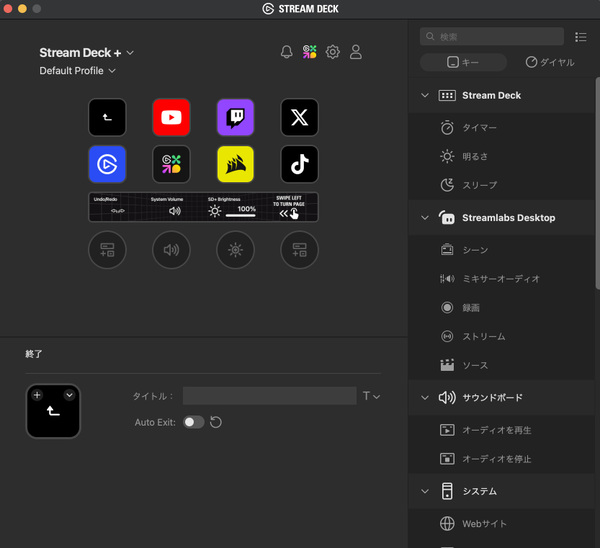Choose the シーン action
Image resolution: width=600 pixels, height=548 pixels.
(501, 250)
